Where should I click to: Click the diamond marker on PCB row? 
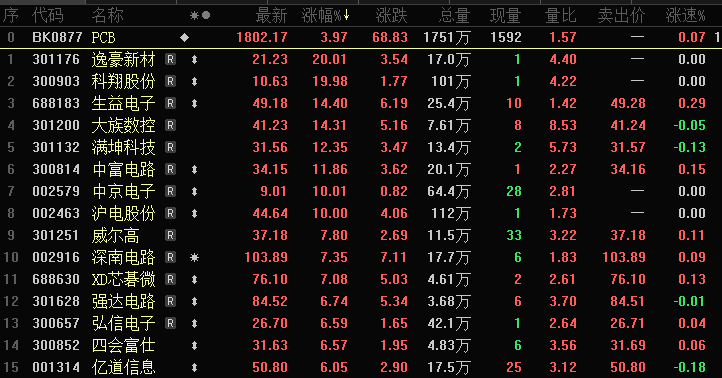(x=185, y=37)
